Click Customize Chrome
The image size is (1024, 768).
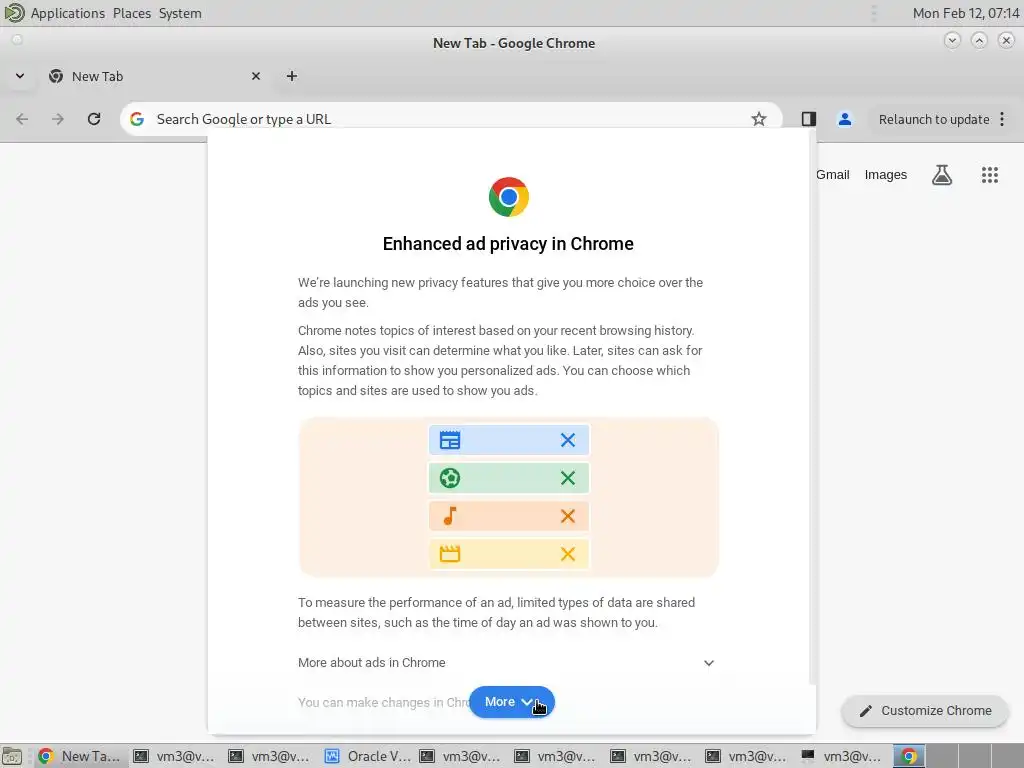925,711
